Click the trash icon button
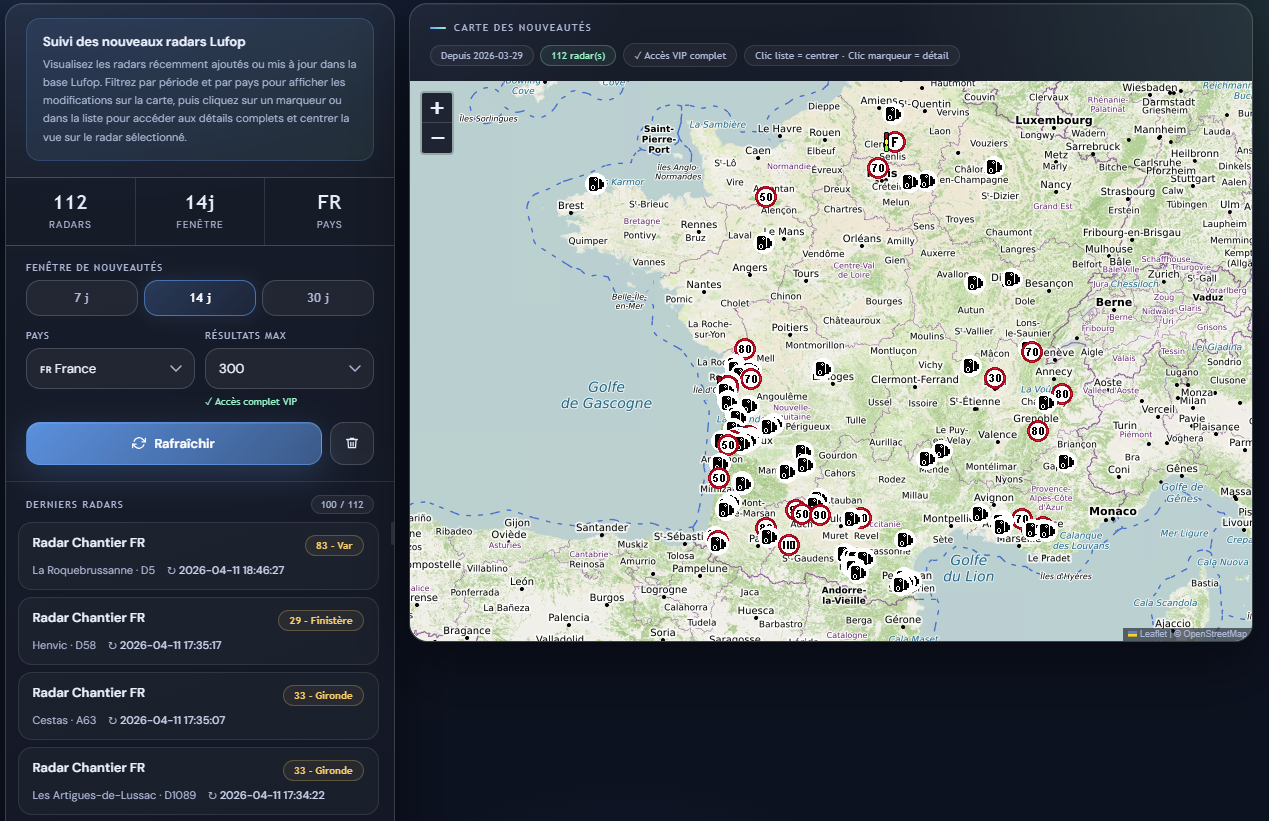This screenshot has height=821, width=1269. (x=352, y=443)
